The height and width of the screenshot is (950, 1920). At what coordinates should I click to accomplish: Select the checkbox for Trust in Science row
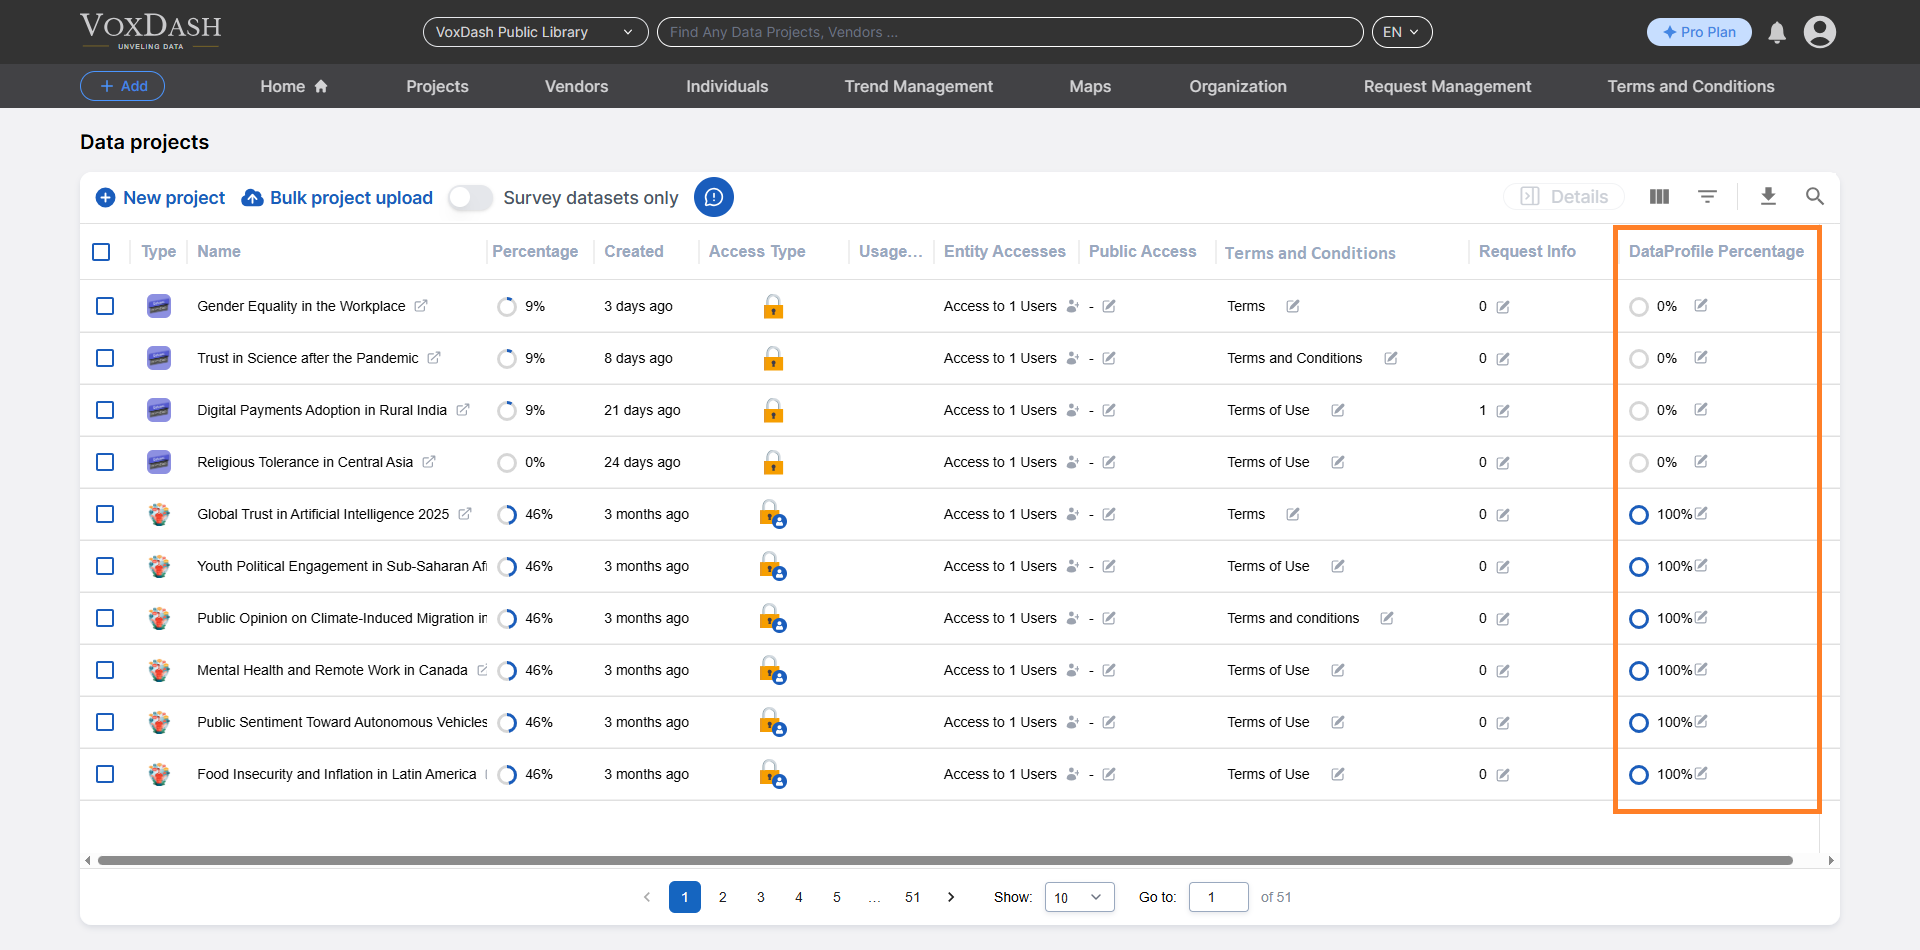click(105, 358)
